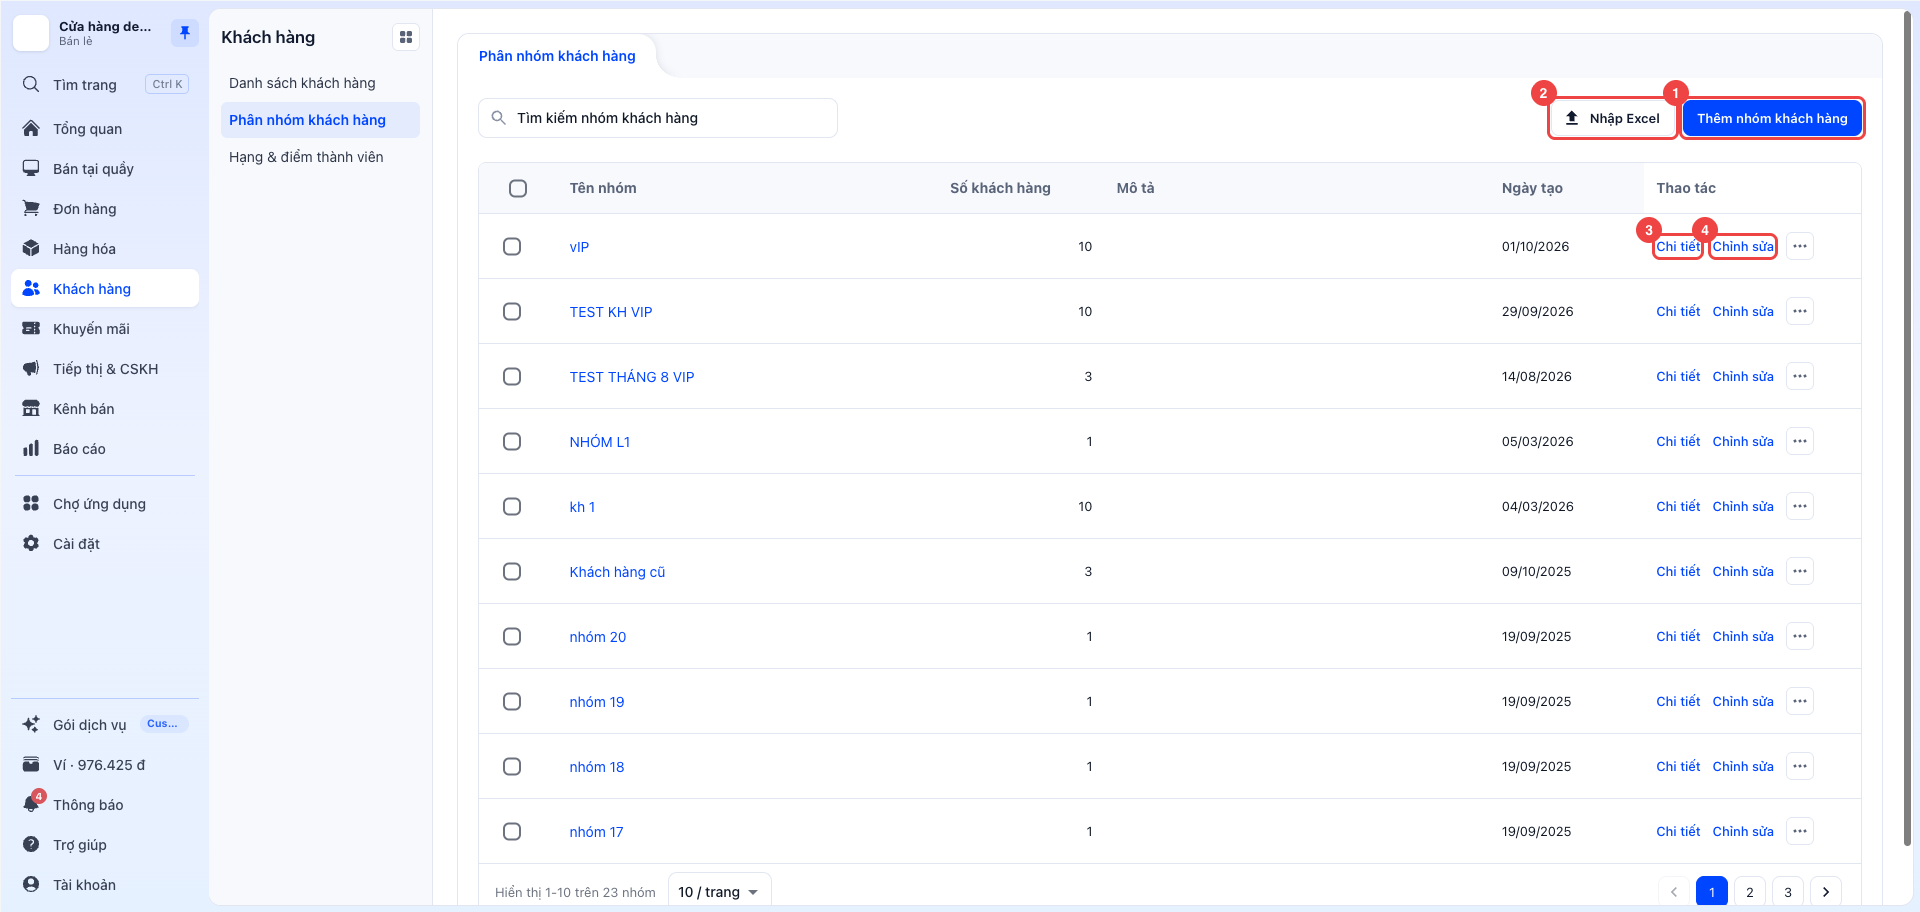Check the vIP group row checkbox
Screen dimensions: 1920x912
click(512, 246)
